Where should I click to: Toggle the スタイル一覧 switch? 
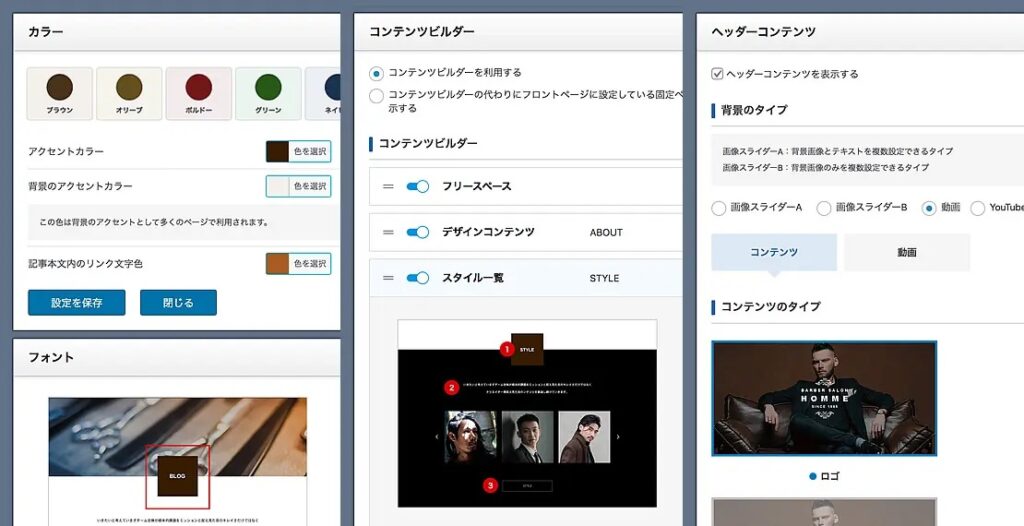[417, 278]
